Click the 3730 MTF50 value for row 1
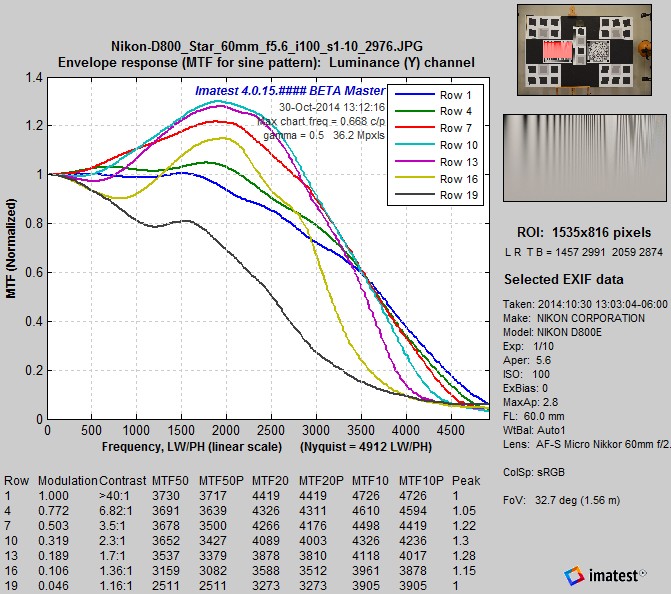The width and height of the screenshot is (671, 594). (166, 496)
